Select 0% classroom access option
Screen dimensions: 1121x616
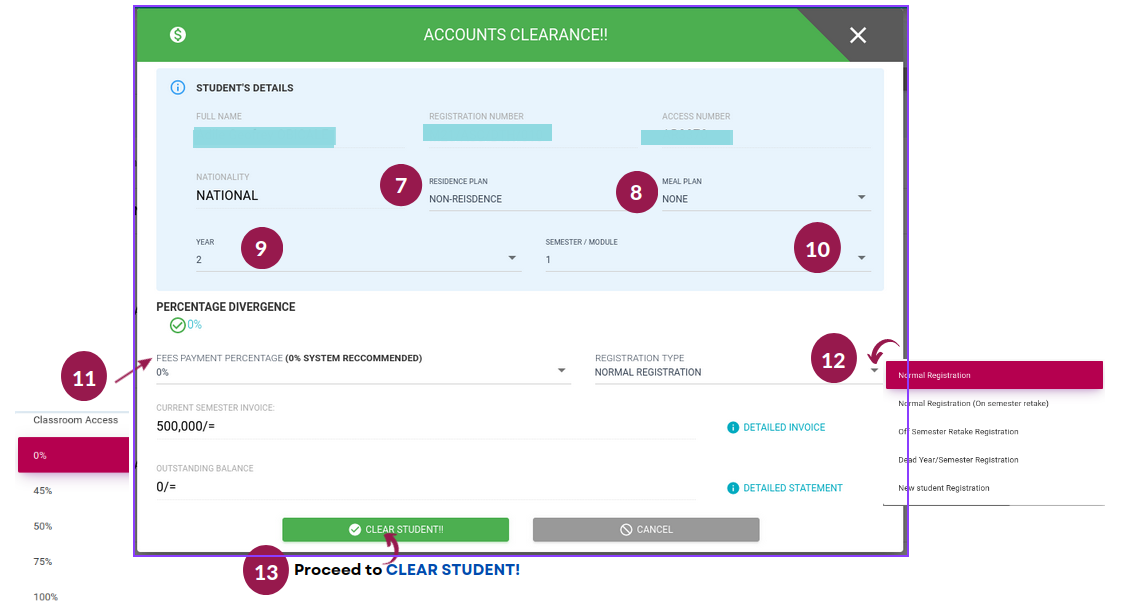(x=73, y=455)
